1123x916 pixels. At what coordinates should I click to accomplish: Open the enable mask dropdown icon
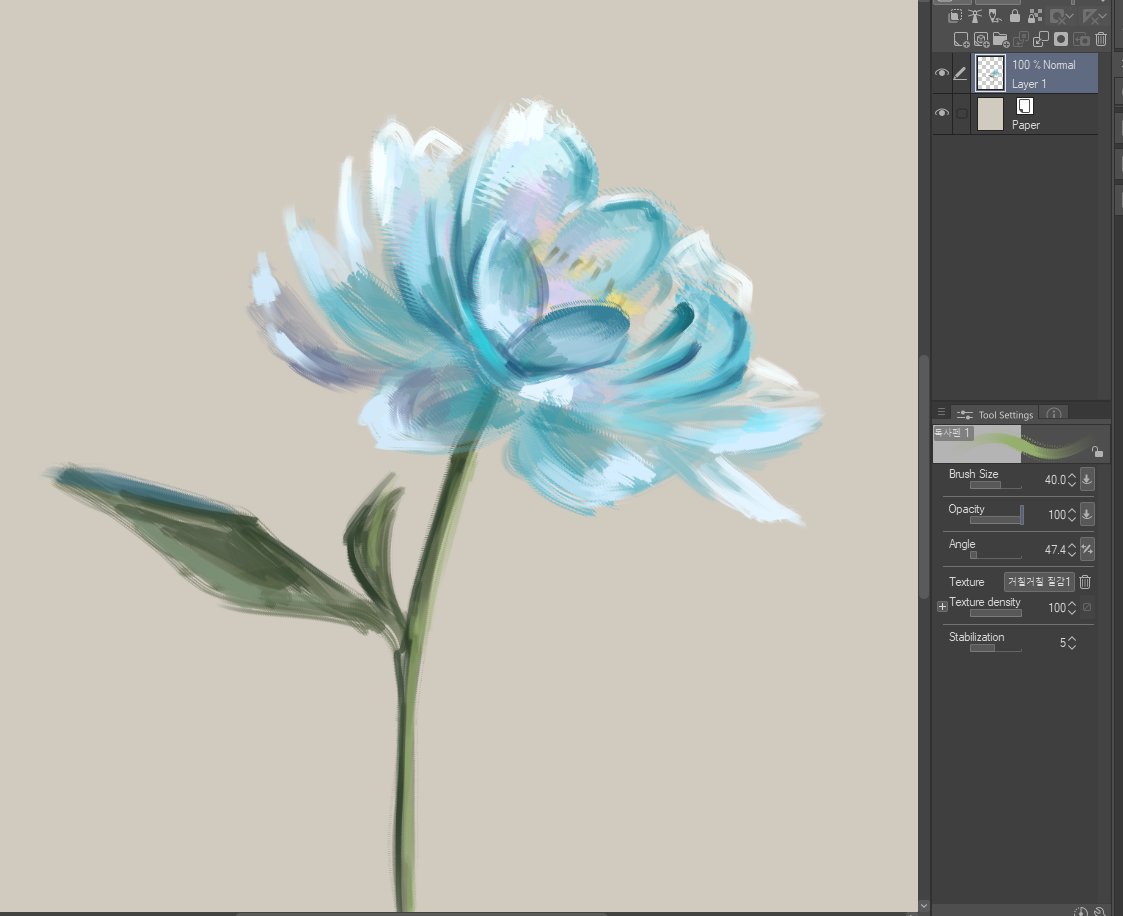(x=1061, y=16)
